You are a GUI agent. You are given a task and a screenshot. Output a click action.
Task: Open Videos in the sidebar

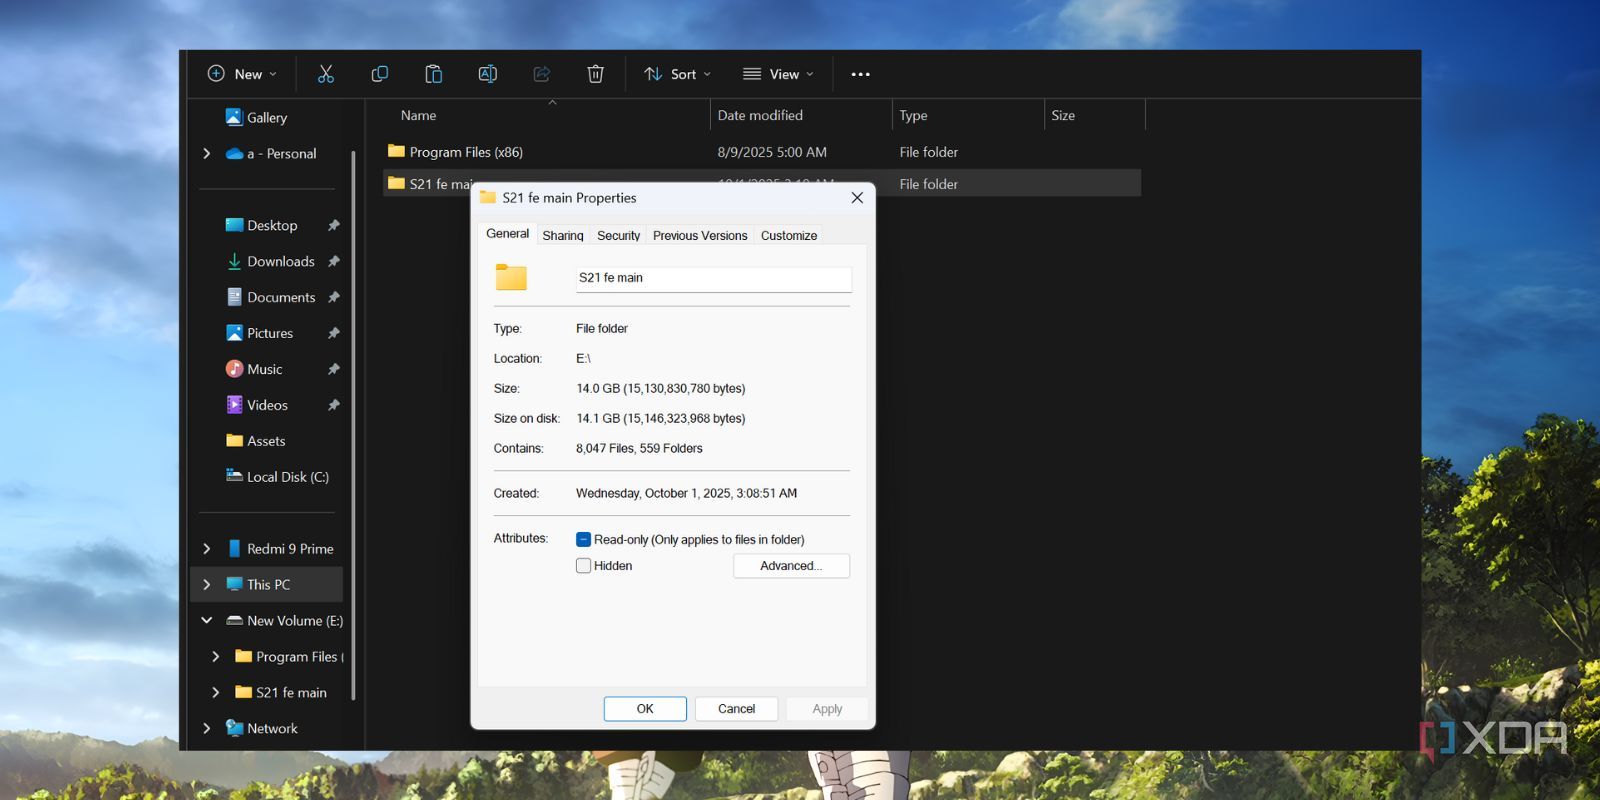point(257,405)
